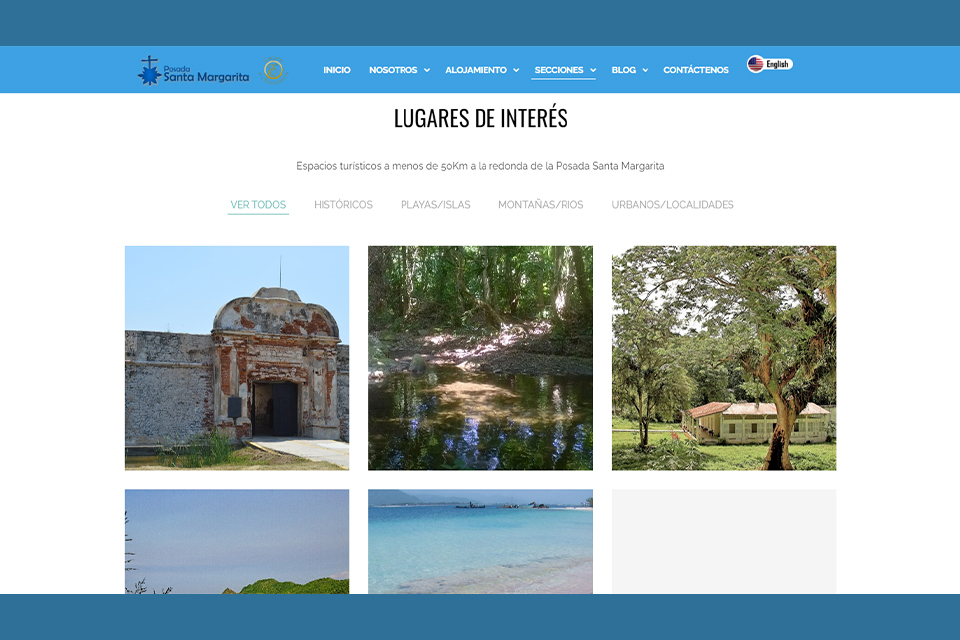Image resolution: width=960 pixels, height=640 pixels.
Task: Switch language to English
Action: pos(778,64)
